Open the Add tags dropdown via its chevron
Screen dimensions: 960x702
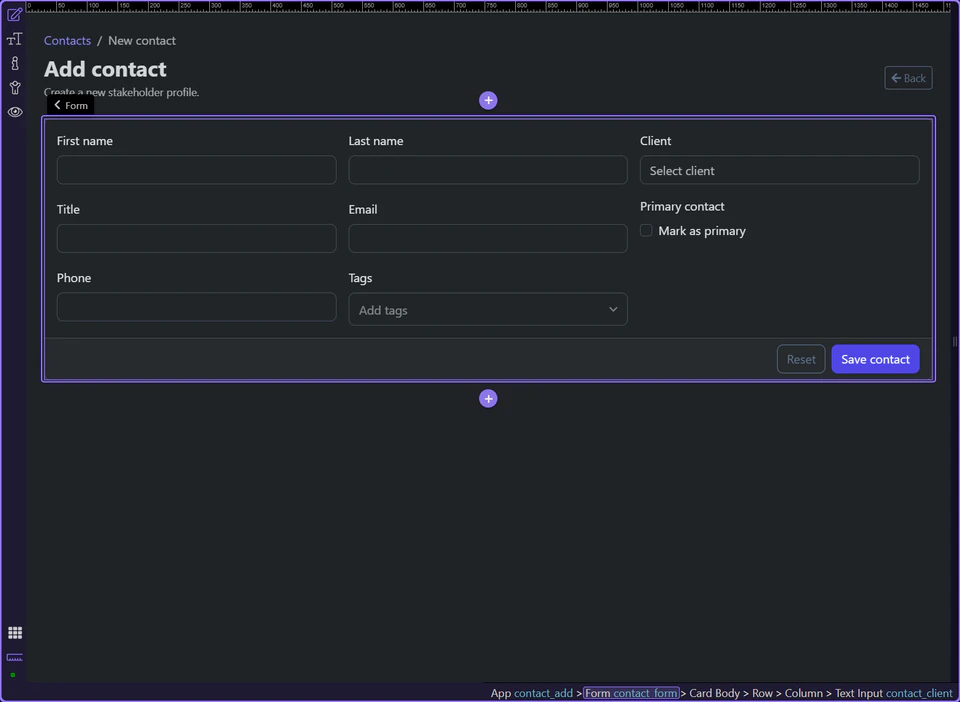click(613, 309)
